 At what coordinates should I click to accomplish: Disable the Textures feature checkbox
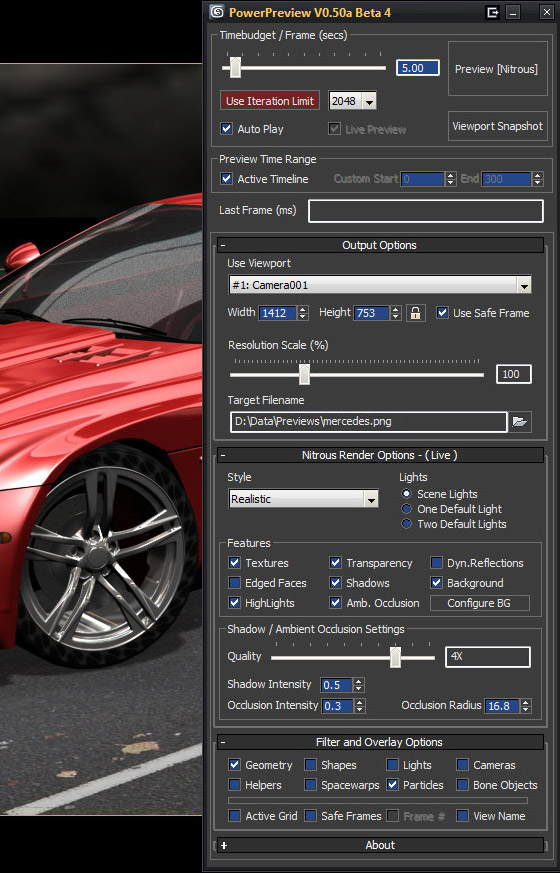click(234, 563)
